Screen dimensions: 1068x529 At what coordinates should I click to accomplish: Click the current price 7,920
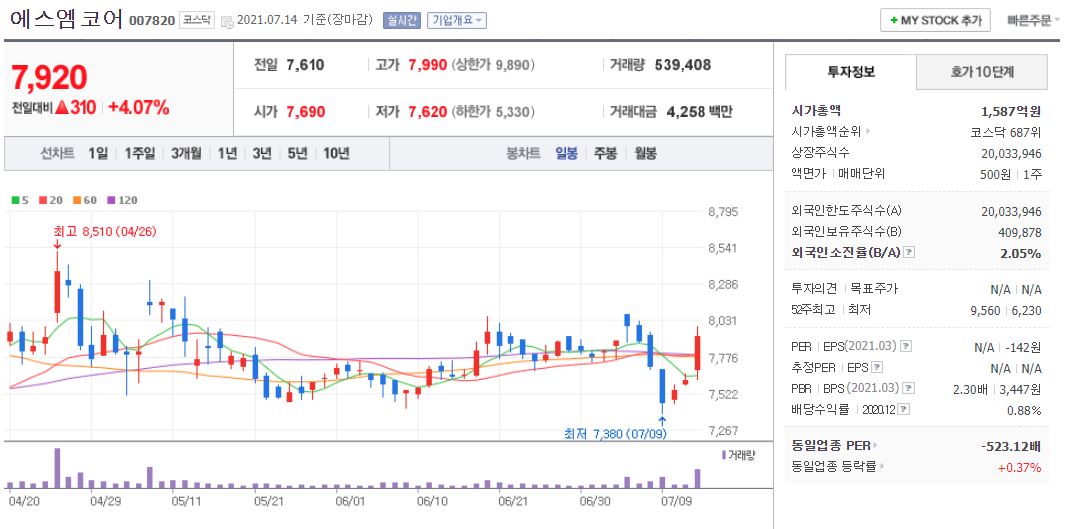click(49, 77)
